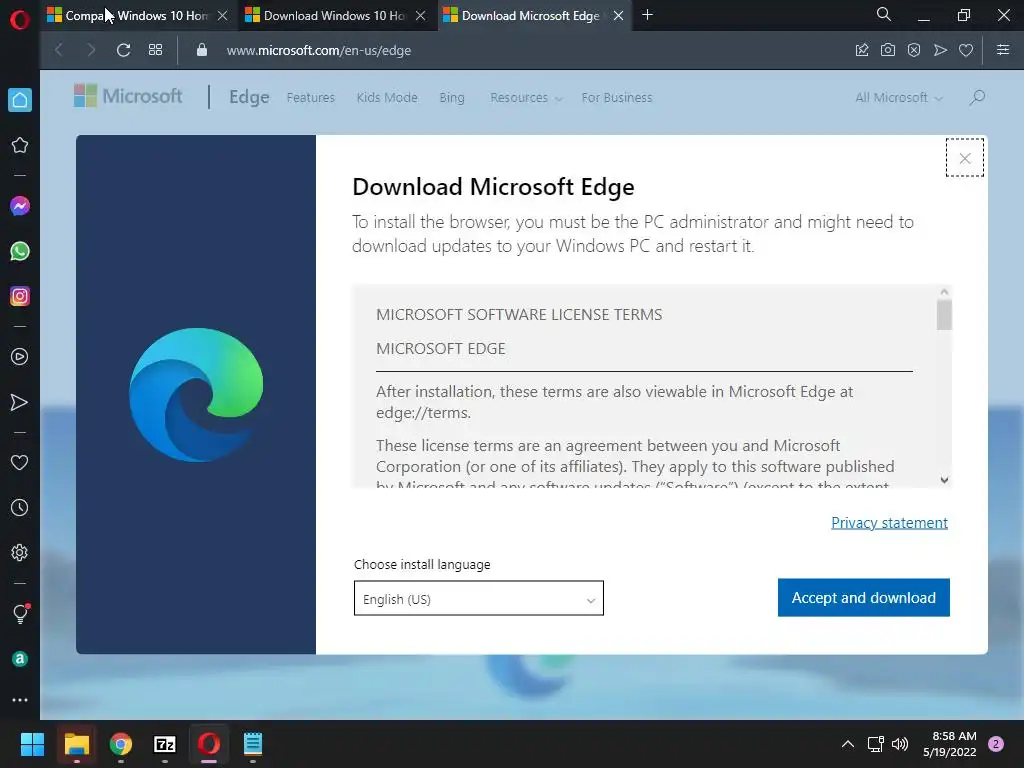
Task: Click the browser Back arrow
Action: click(59, 50)
